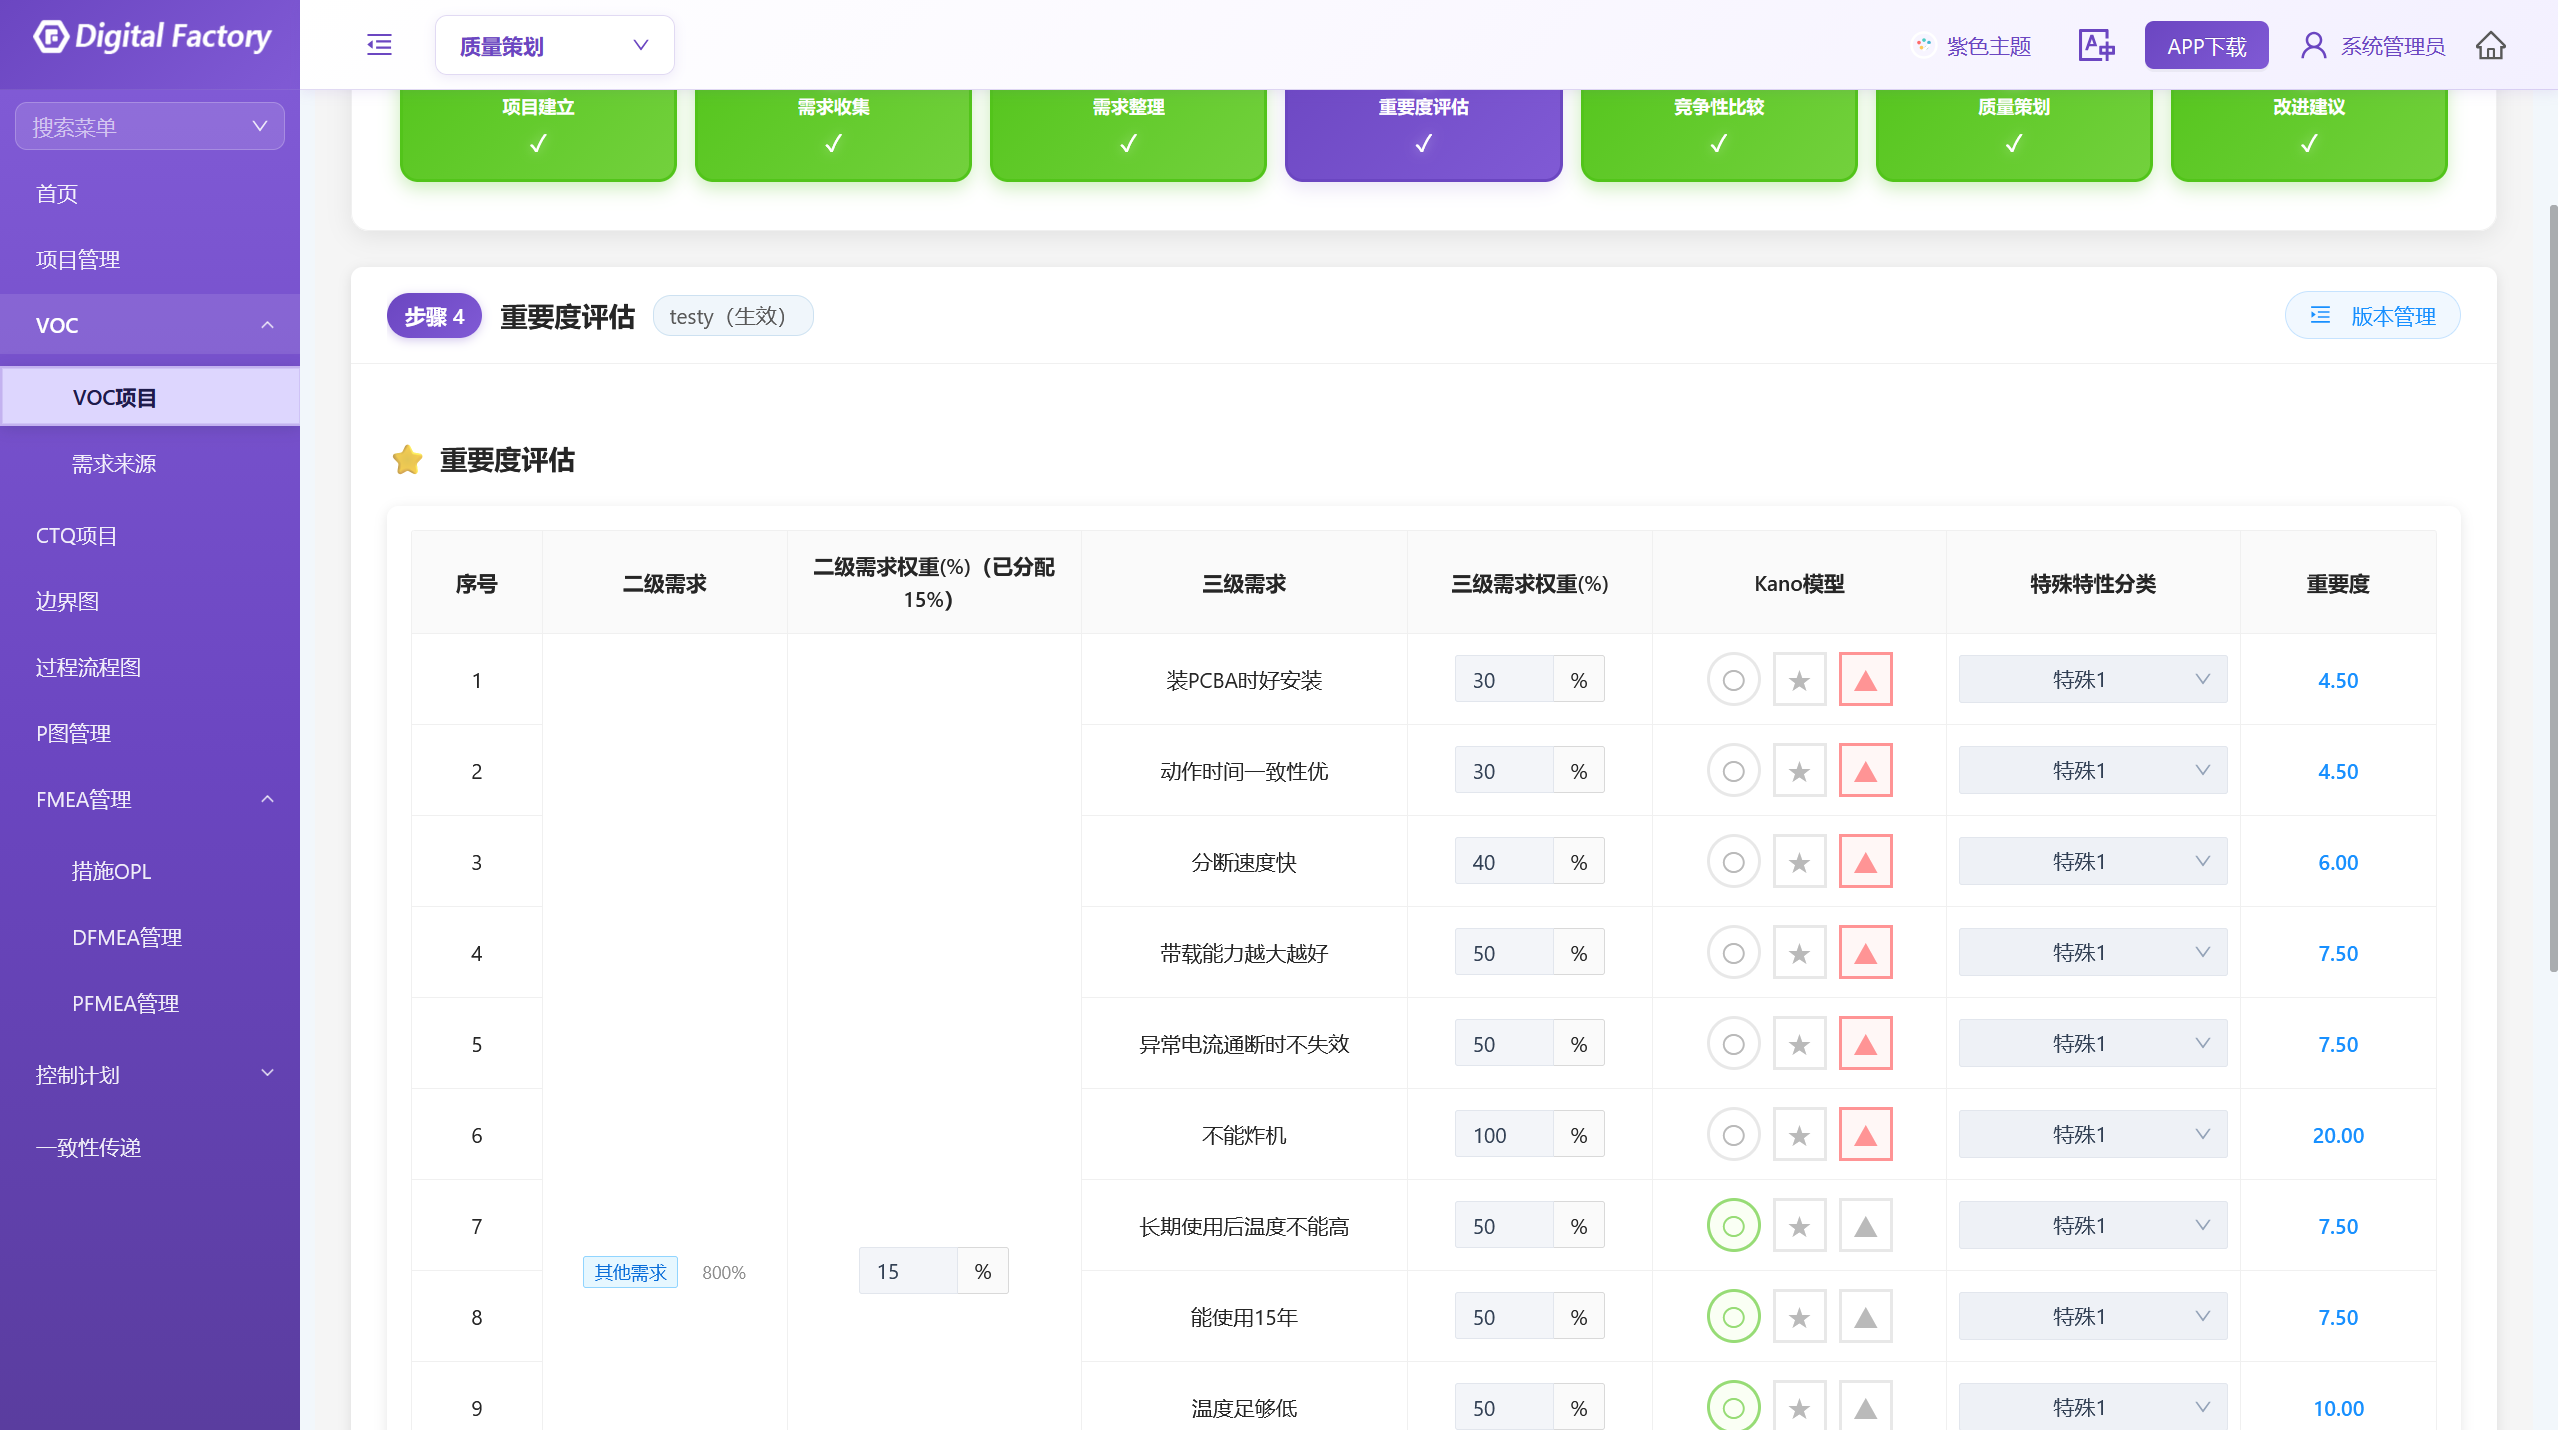Image resolution: width=2558 pixels, height=1430 pixels.
Task: Choose circle Kano option for 不能炸机
Action: click(1733, 1135)
